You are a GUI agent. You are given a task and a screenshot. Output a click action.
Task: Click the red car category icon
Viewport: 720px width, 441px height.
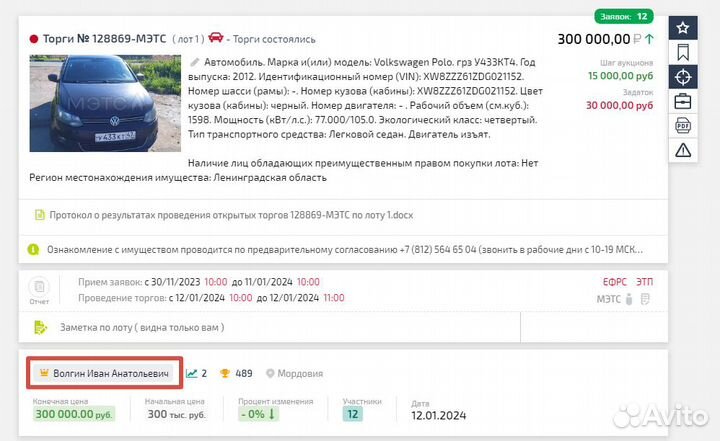(216, 37)
